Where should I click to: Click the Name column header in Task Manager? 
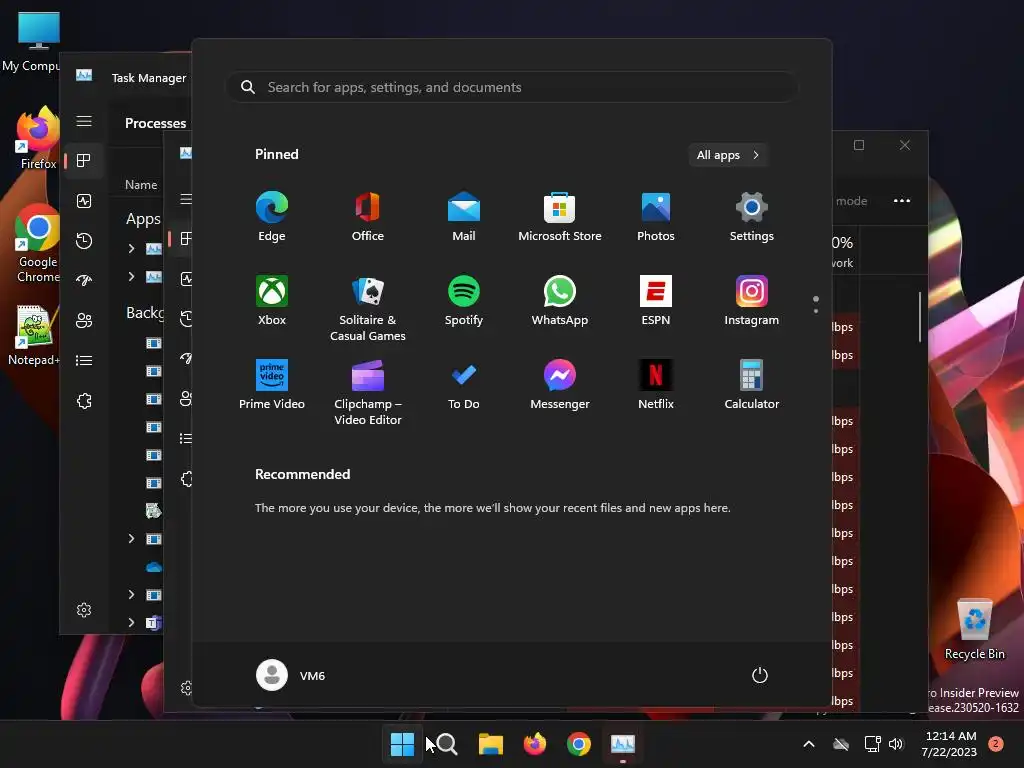[x=141, y=185]
